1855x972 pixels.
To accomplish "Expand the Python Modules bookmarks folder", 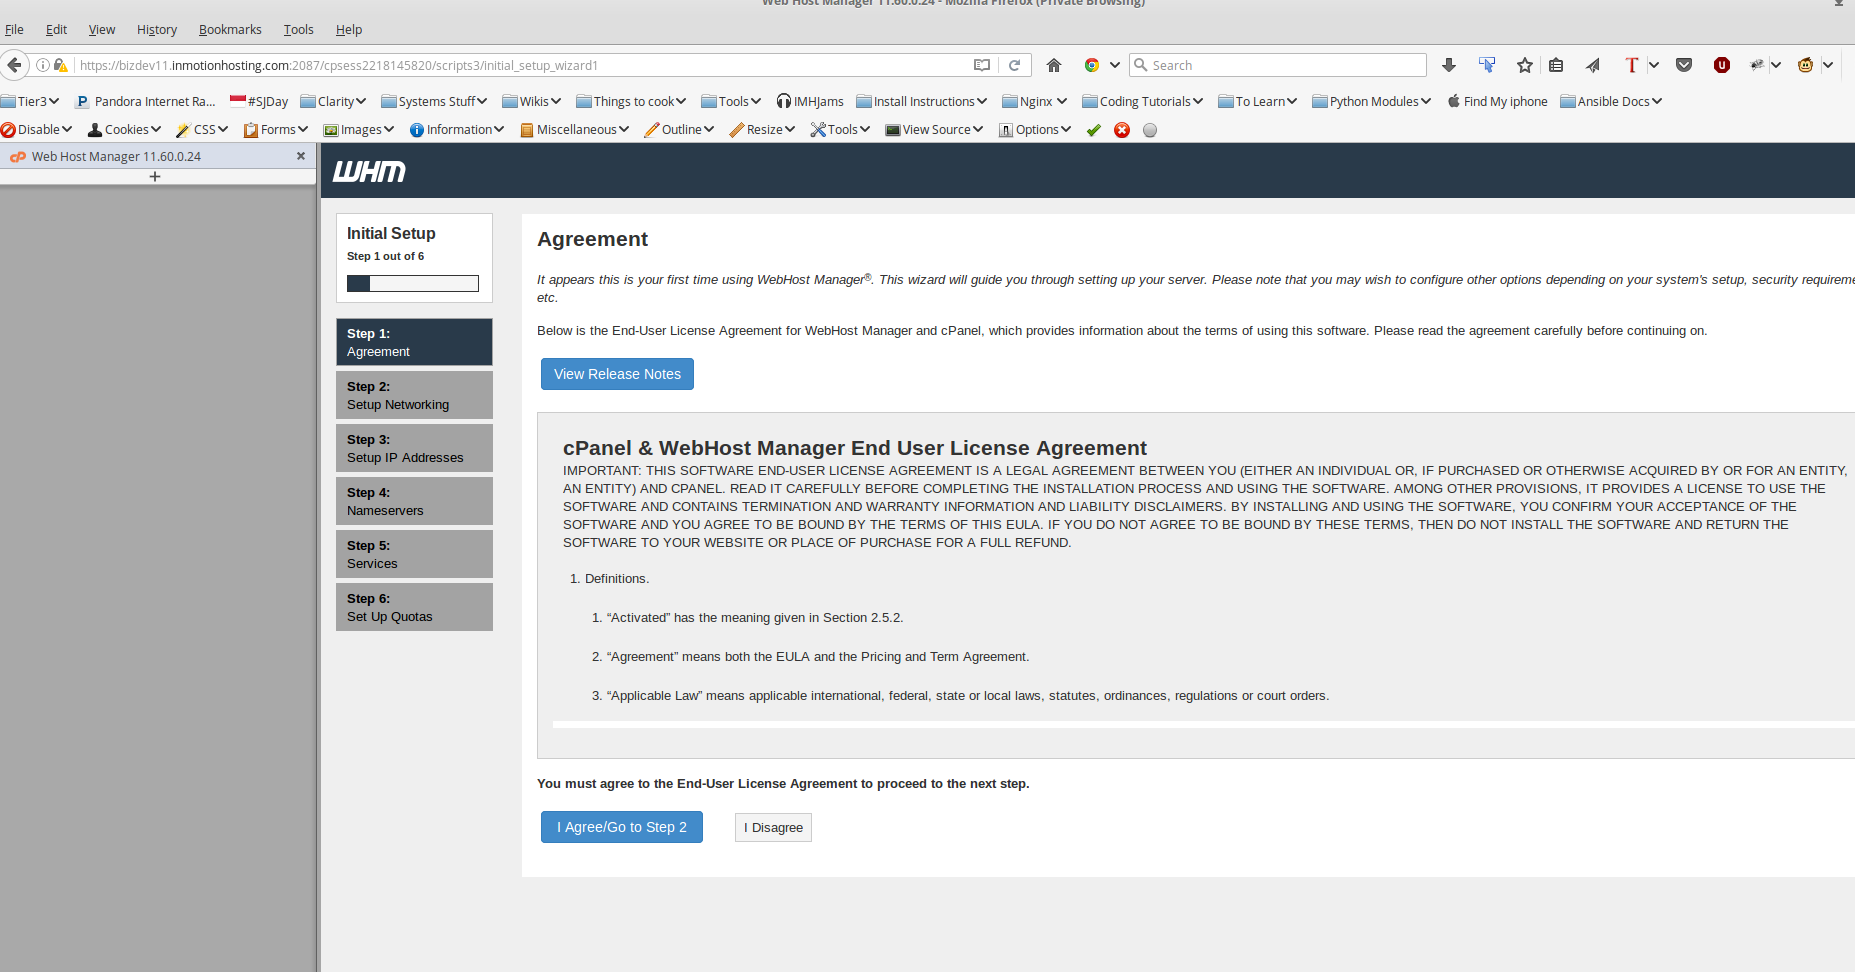I will point(1372,102).
